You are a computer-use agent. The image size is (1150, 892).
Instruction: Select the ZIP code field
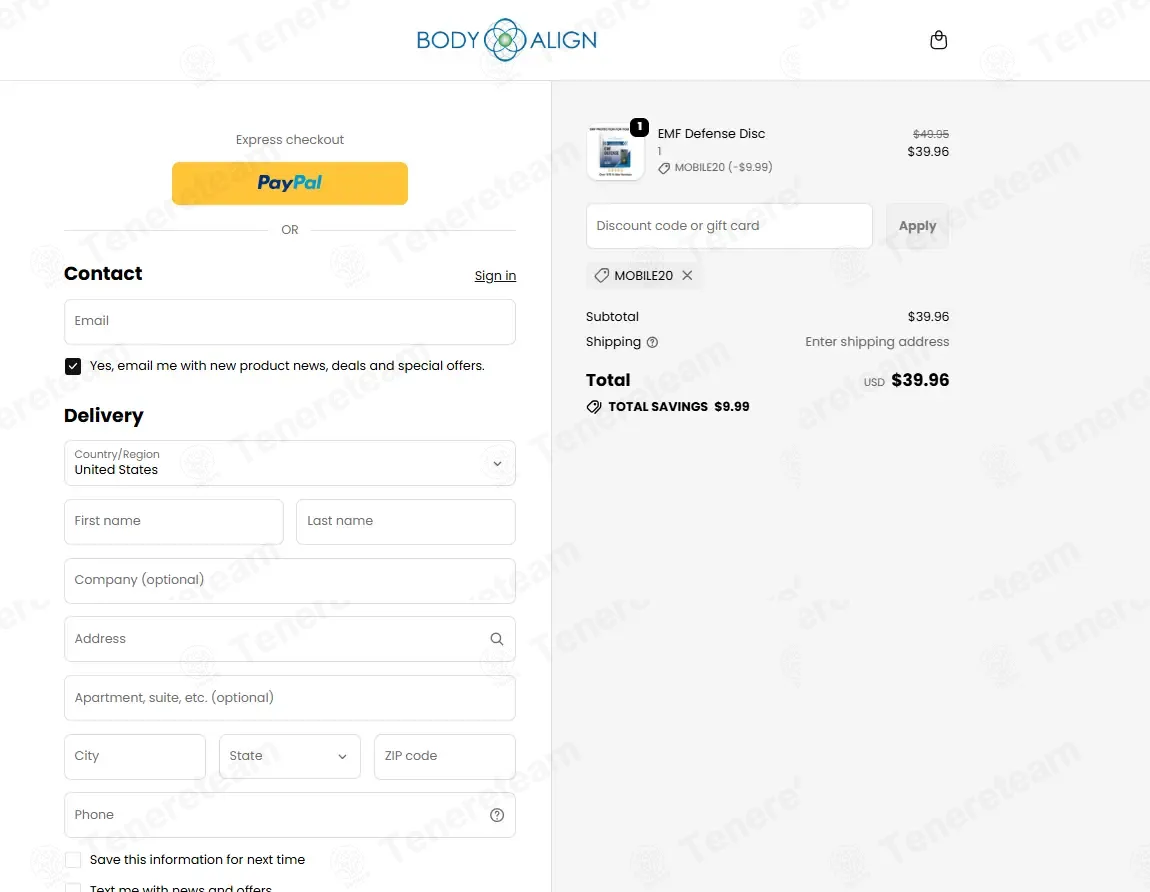[444, 757]
